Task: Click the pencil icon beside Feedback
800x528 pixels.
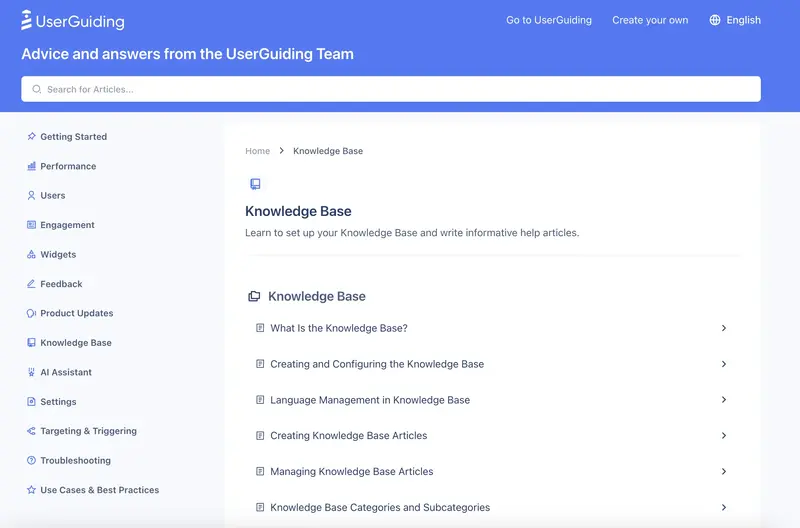Action: pos(31,284)
